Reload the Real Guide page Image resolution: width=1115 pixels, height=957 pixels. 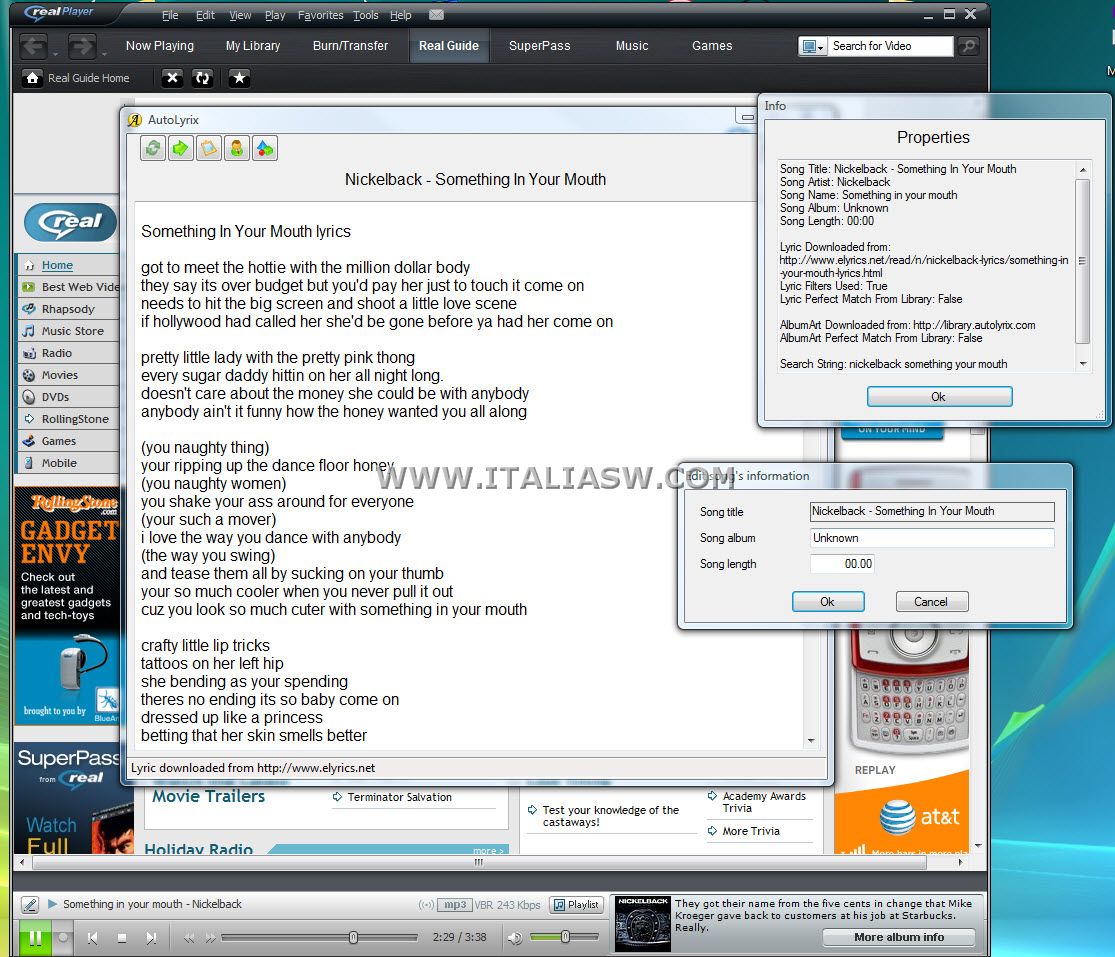(203, 77)
